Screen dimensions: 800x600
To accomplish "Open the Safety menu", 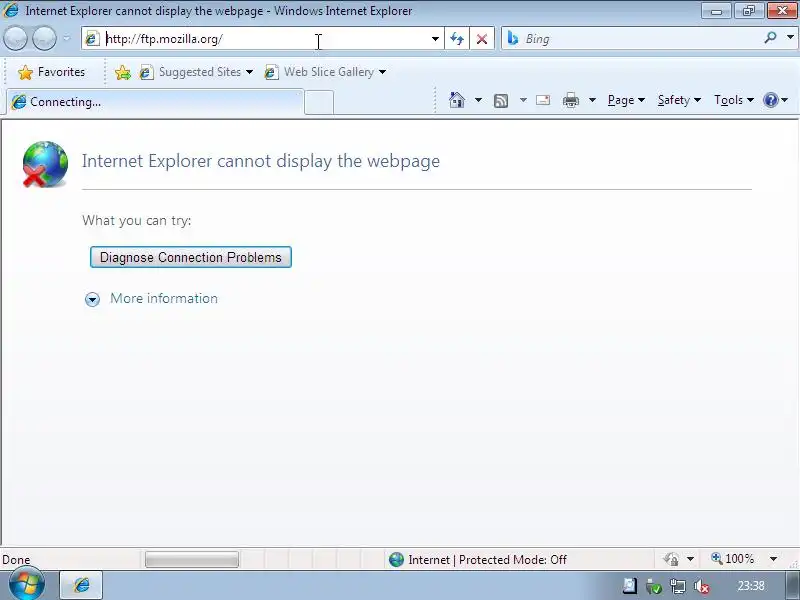I will [x=679, y=100].
